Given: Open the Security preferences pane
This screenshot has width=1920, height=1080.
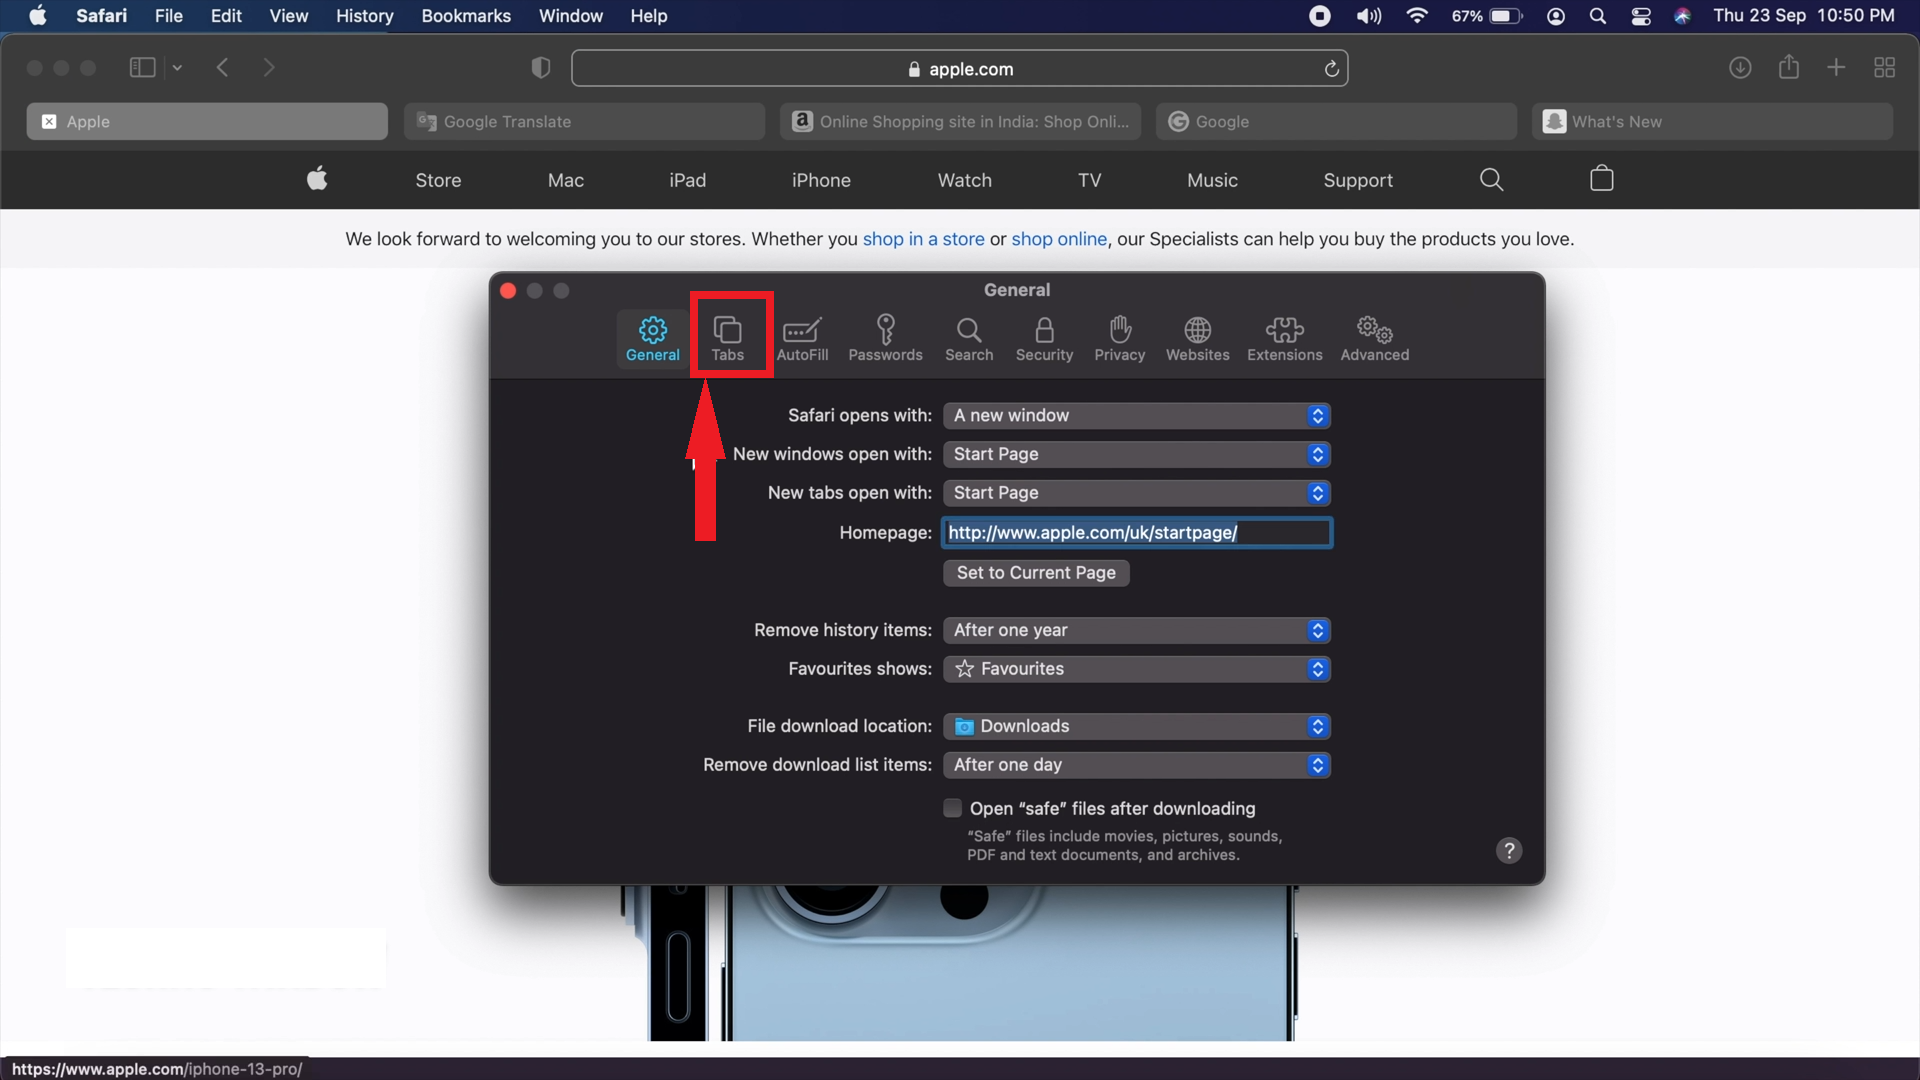Looking at the screenshot, I should coord(1044,338).
